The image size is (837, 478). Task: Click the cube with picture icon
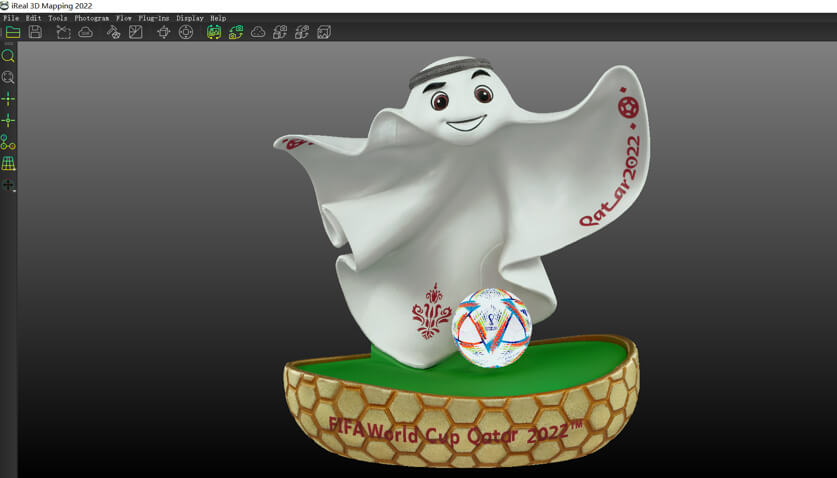click(324, 32)
